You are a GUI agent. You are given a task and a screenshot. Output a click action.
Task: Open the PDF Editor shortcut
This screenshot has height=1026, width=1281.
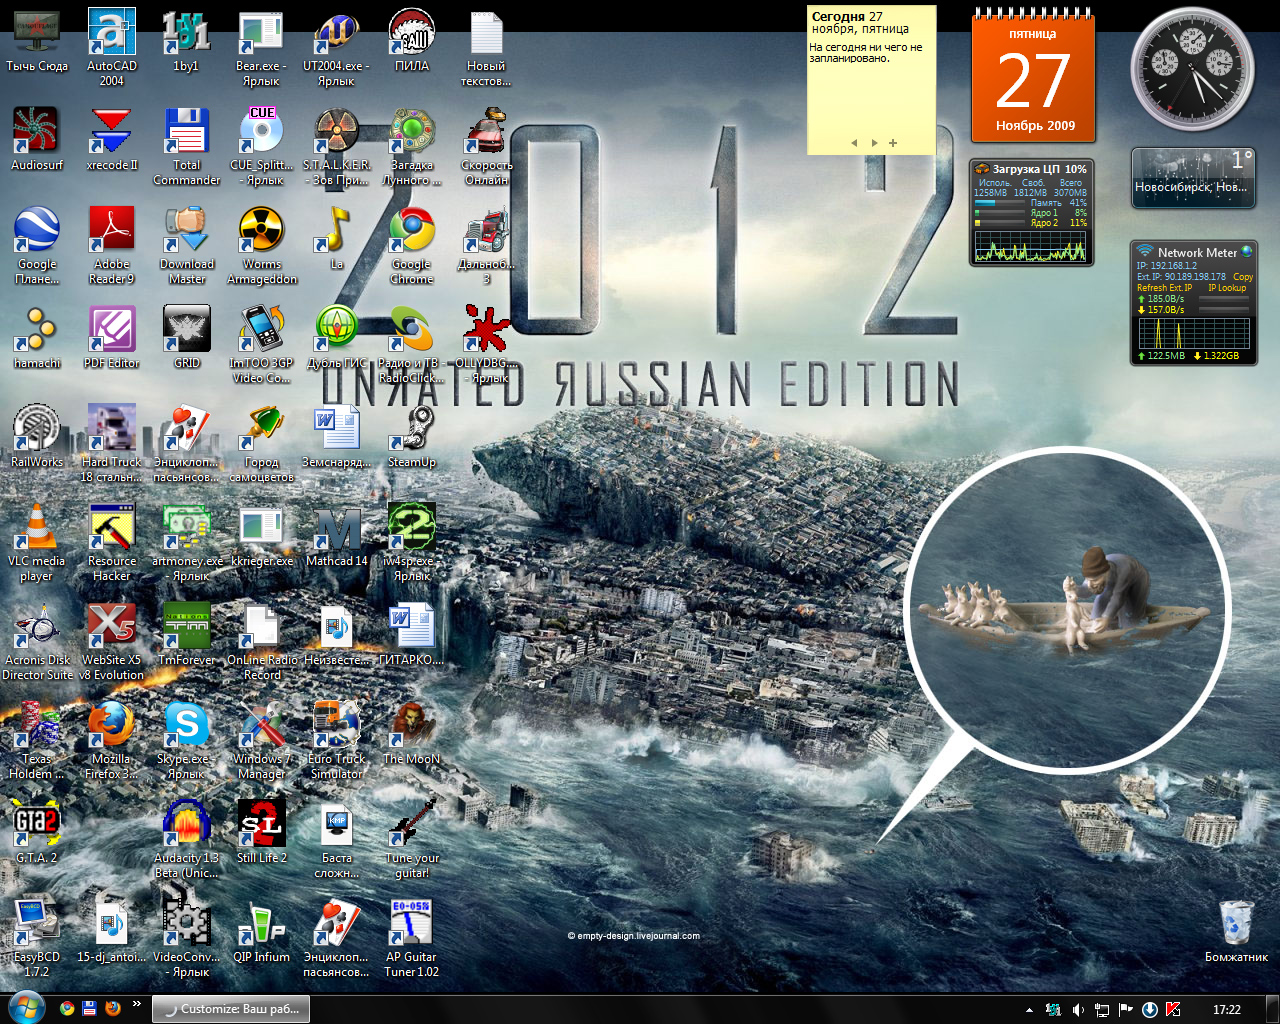[112, 337]
